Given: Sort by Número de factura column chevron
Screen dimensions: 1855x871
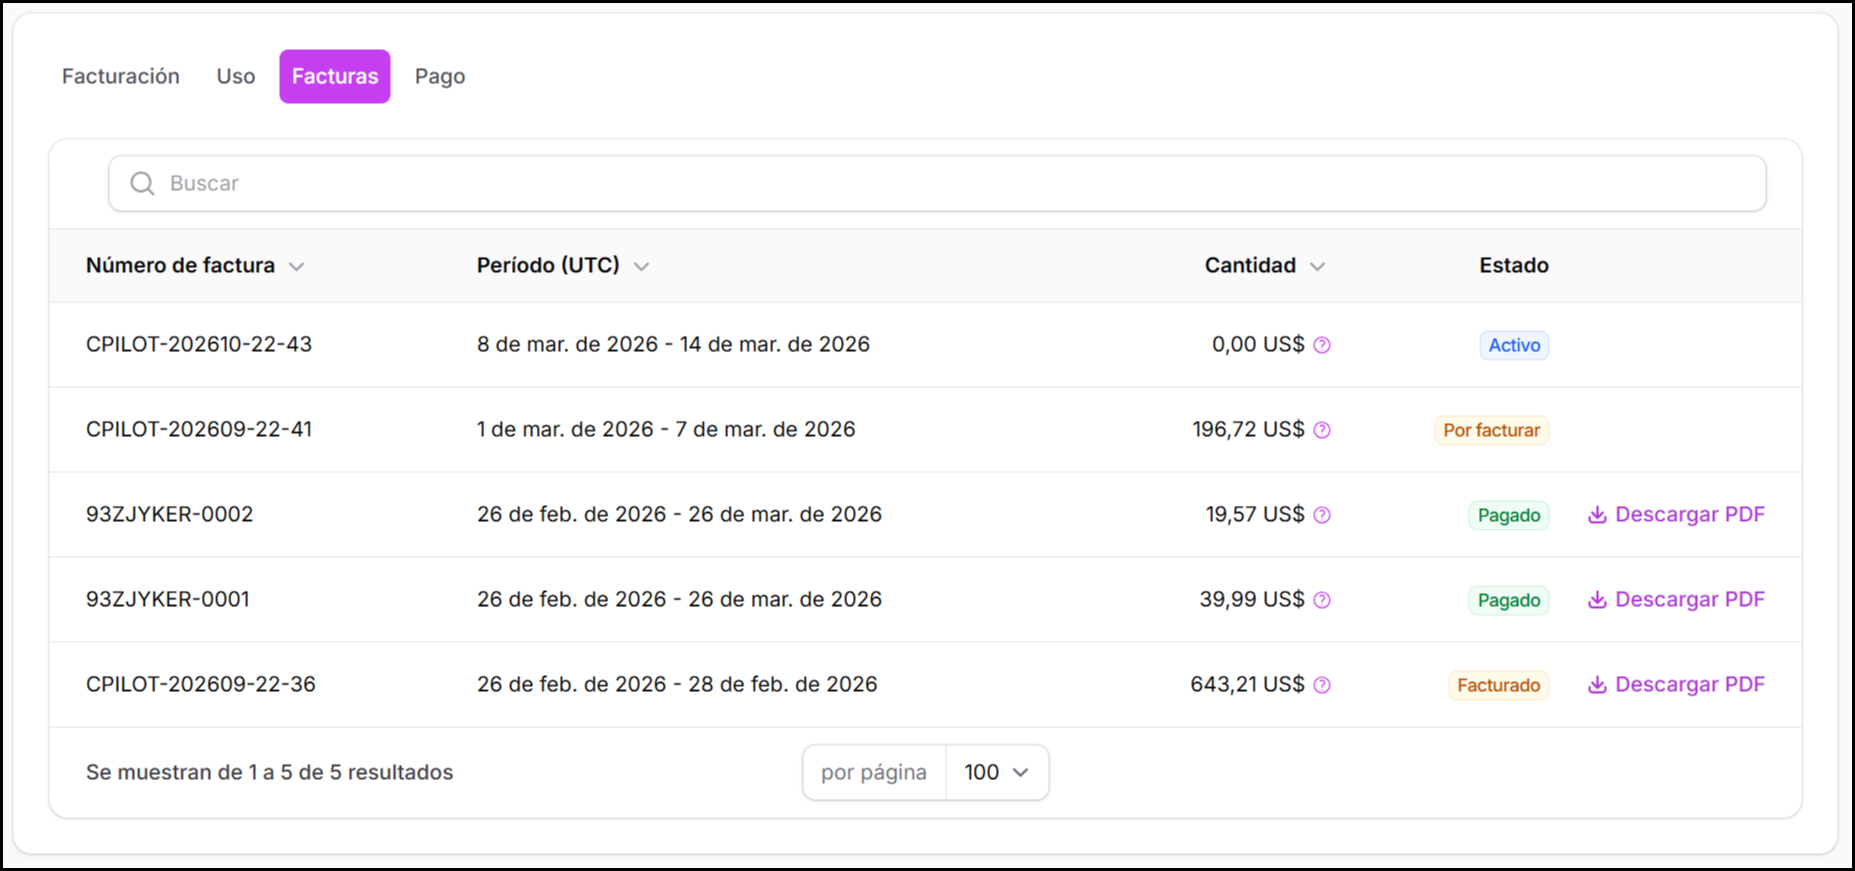Looking at the screenshot, I should pyautogui.click(x=296, y=267).
